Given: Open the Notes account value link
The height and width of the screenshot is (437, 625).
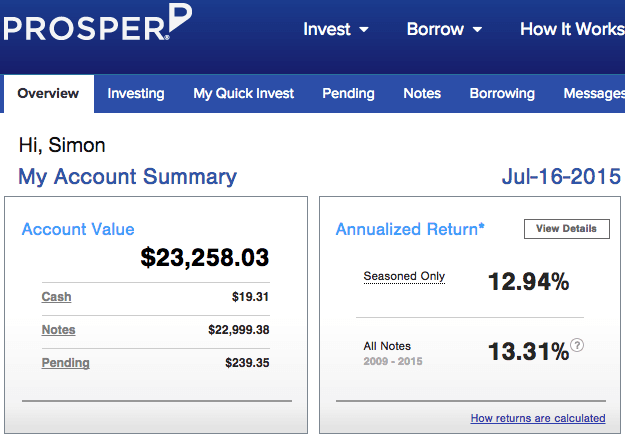Looking at the screenshot, I should [x=58, y=330].
